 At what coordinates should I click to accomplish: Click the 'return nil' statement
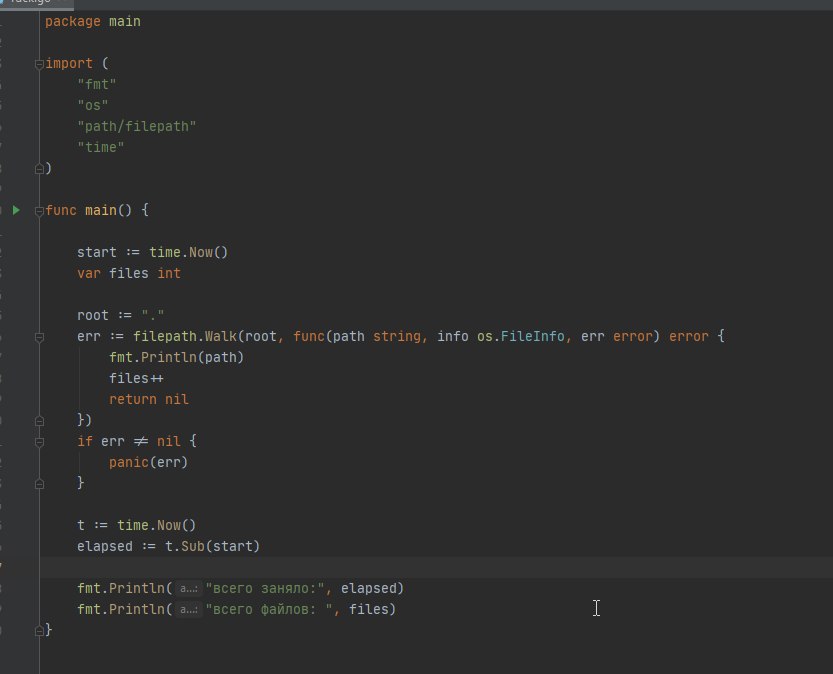coord(149,399)
